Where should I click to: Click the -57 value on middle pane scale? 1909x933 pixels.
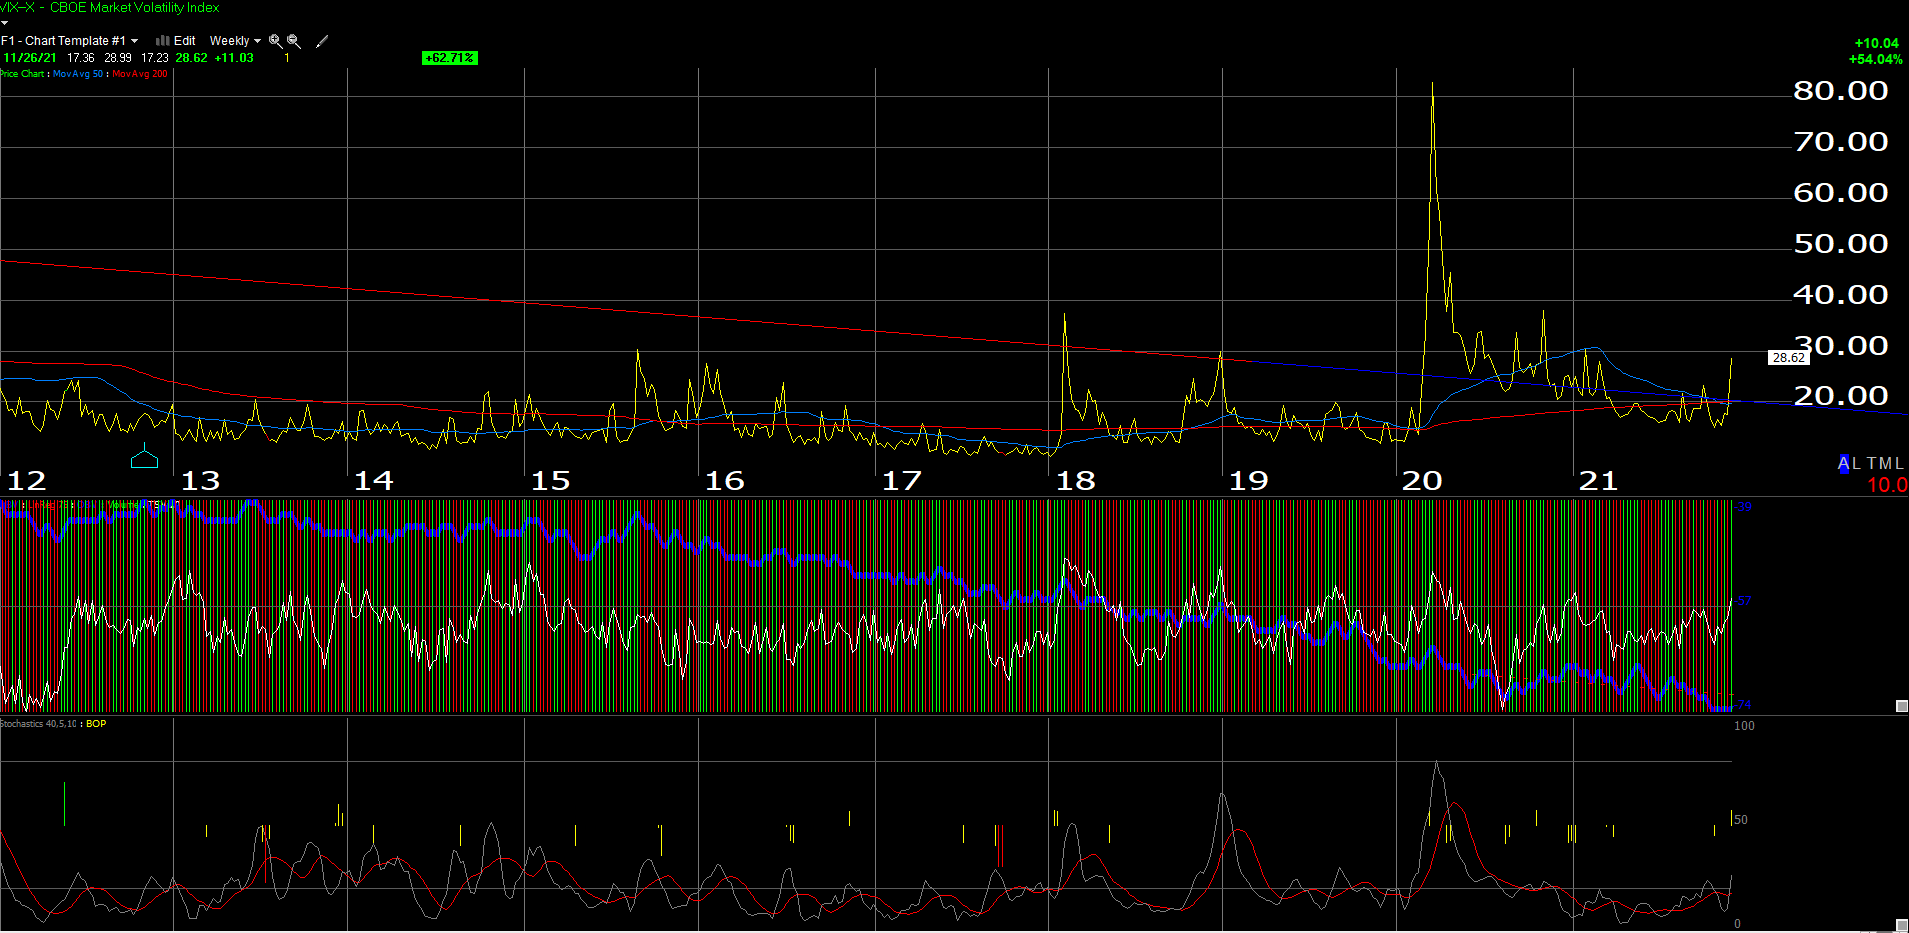pyautogui.click(x=1744, y=601)
